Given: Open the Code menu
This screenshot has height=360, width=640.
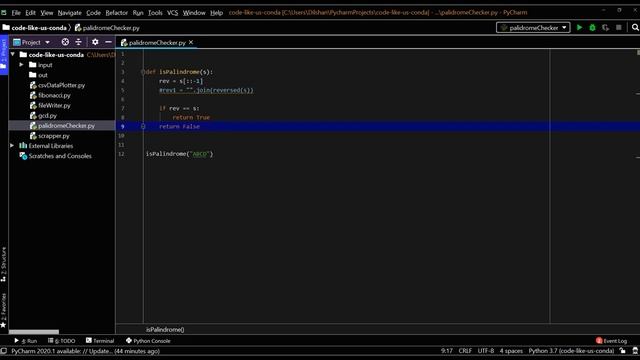Looking at the screenshot, I should click(x=93, y=13).
